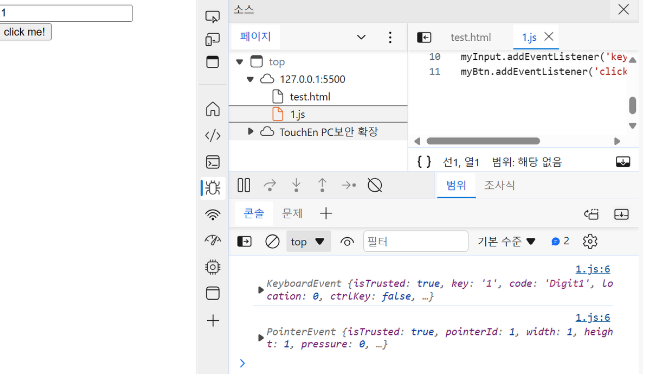Open the navigator more options menu
This screenshot has height=390, width=646.
(x=390, y=37)
